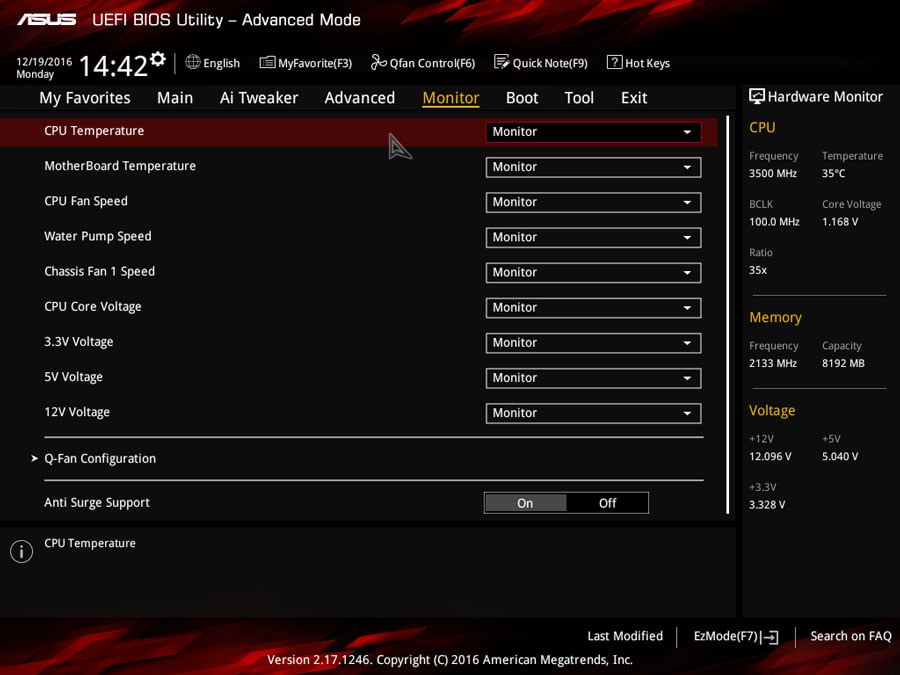Click the 3500 MHz CPU frequency value
900x675 pixels.
click(773, 173)
